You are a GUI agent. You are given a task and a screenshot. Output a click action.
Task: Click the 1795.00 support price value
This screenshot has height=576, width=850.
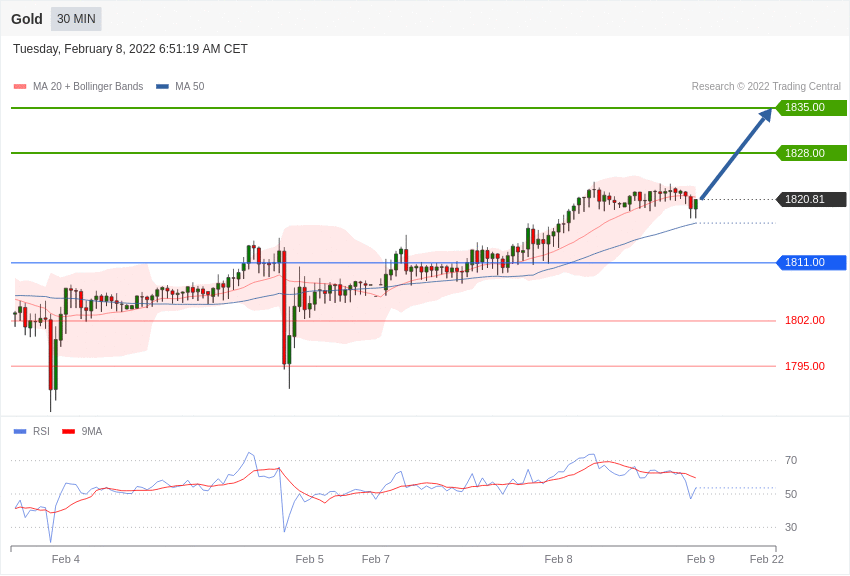tap(805, 366)
